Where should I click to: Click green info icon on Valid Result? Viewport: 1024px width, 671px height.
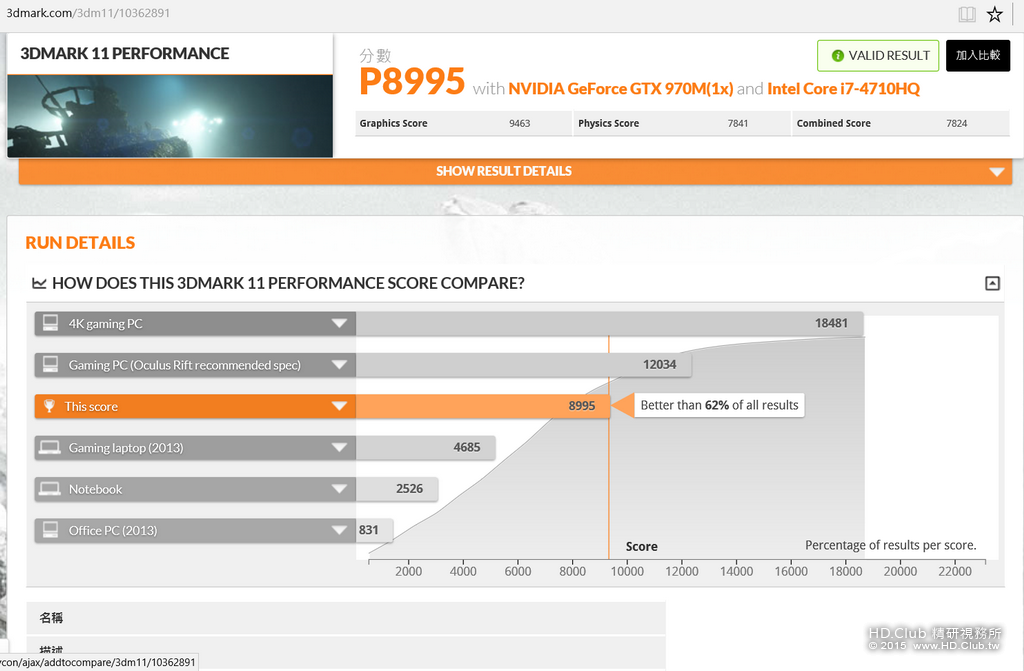837,56
